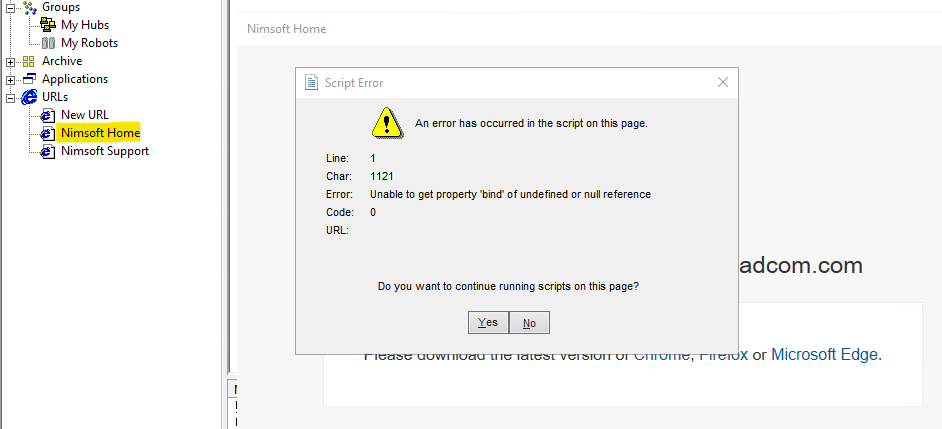
Task: Click the Nimsoft Support page icon
Action: click(48, 151)
